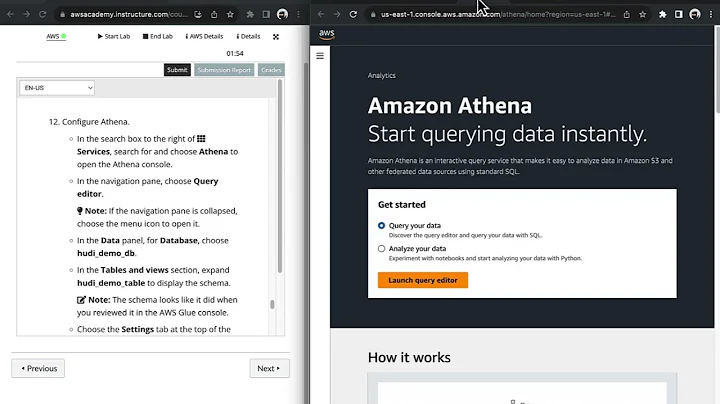
Task: Click the '12. Configure Athena.' step text
Action: (x=89, y=122)
